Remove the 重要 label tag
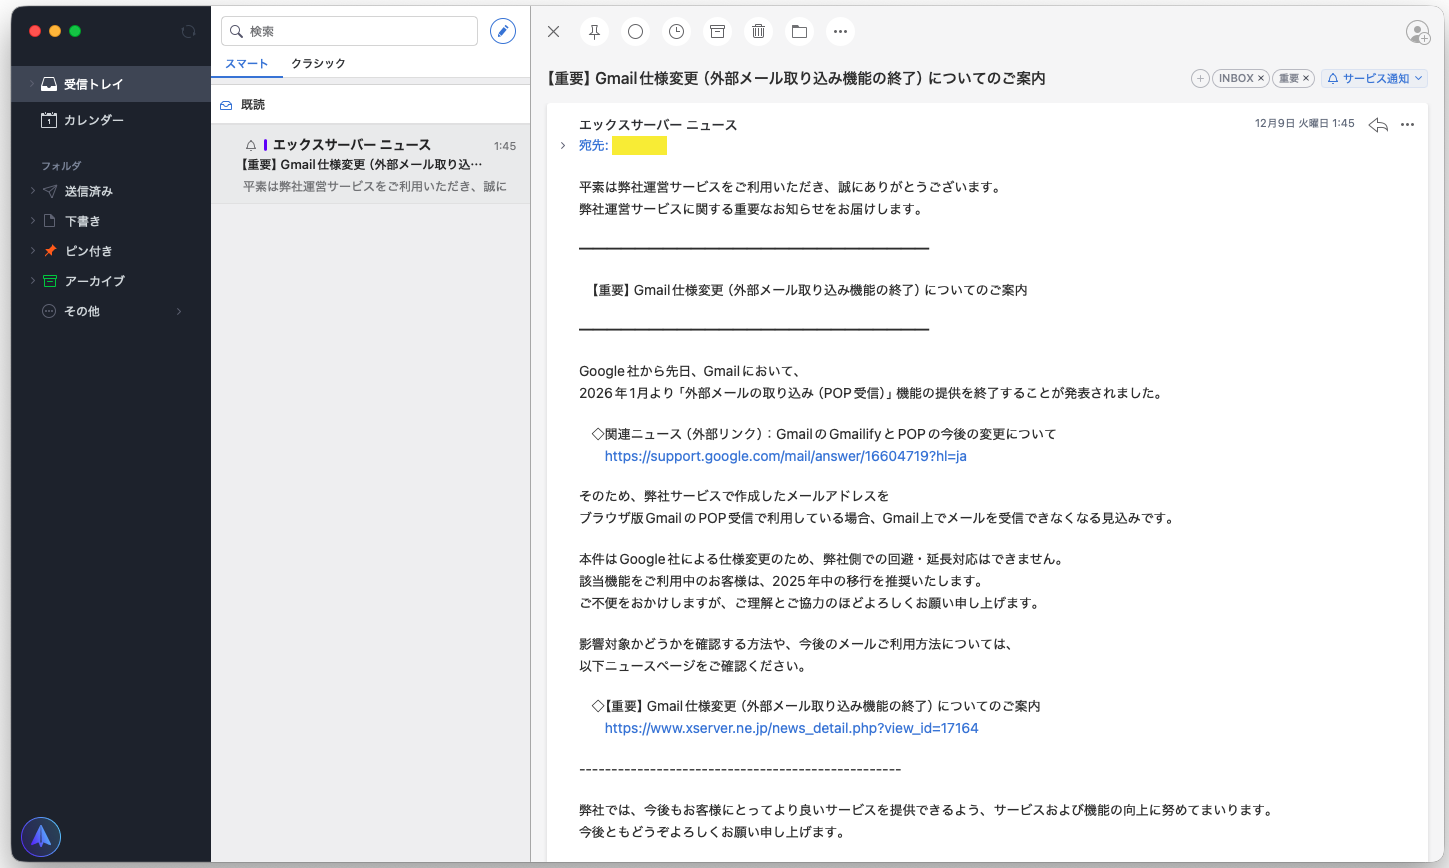The height and width of the screenshot is (868, 1449). tap(1305, 78)
